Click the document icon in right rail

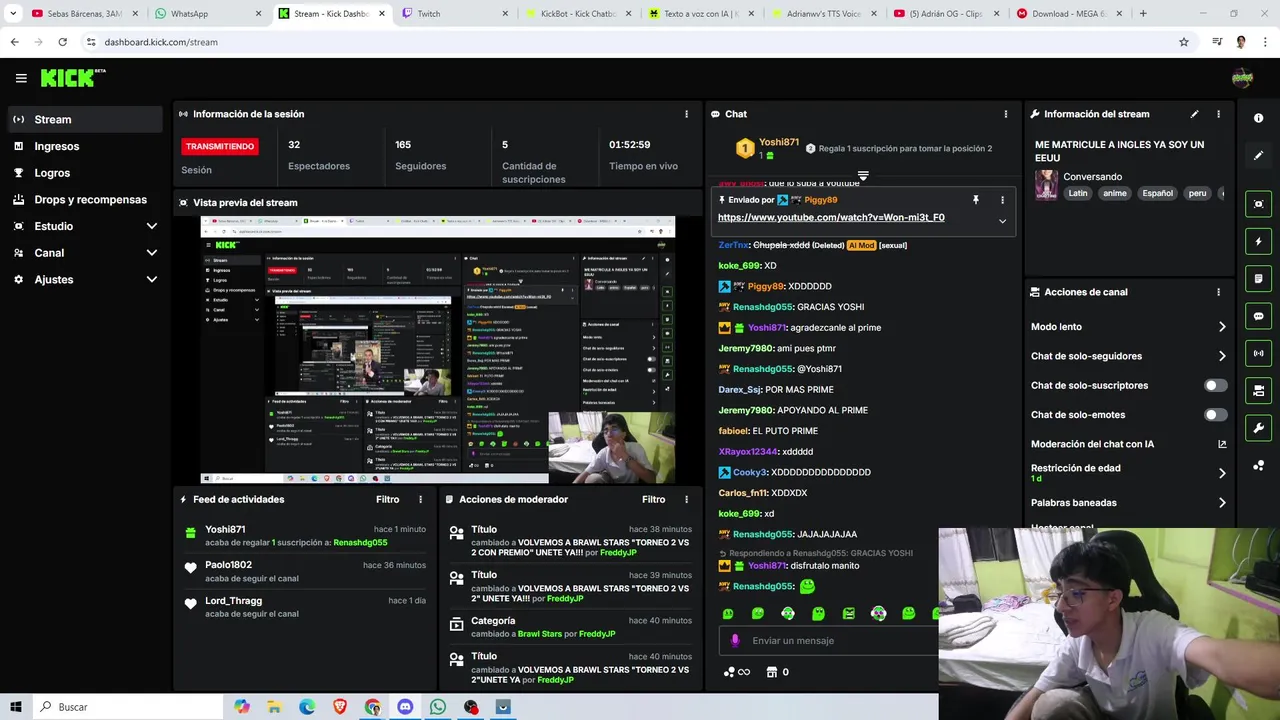1258,278
